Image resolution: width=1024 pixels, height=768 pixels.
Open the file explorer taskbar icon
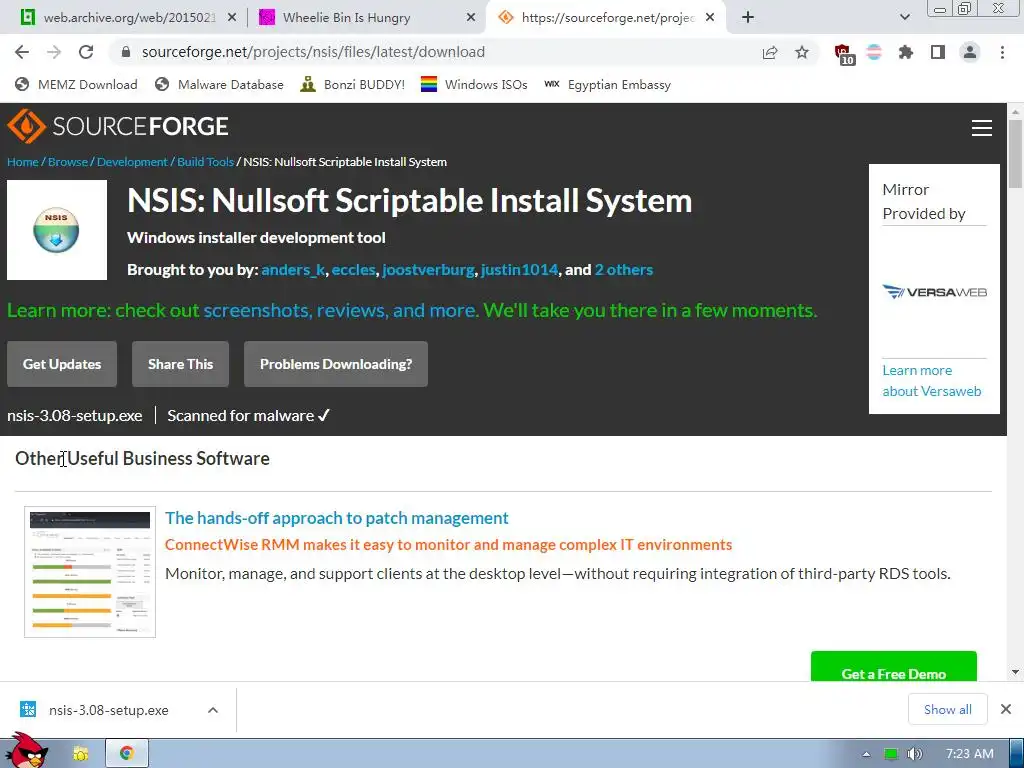pyautogui.click(x=80, y=754)
